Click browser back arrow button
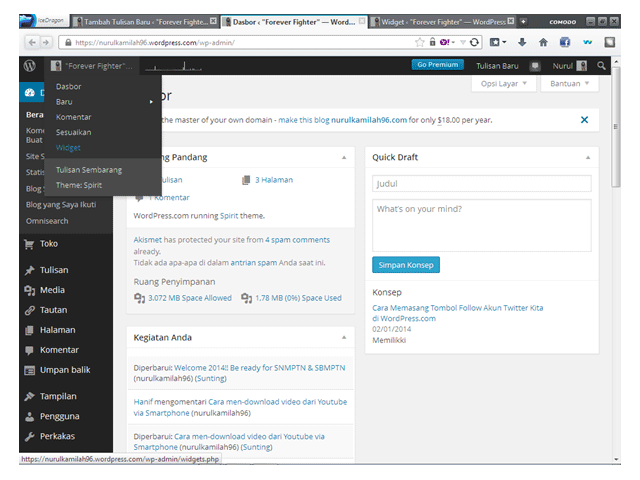Image resolution: width=640 pixels, height=480 pixels. [x=32, y=42]
